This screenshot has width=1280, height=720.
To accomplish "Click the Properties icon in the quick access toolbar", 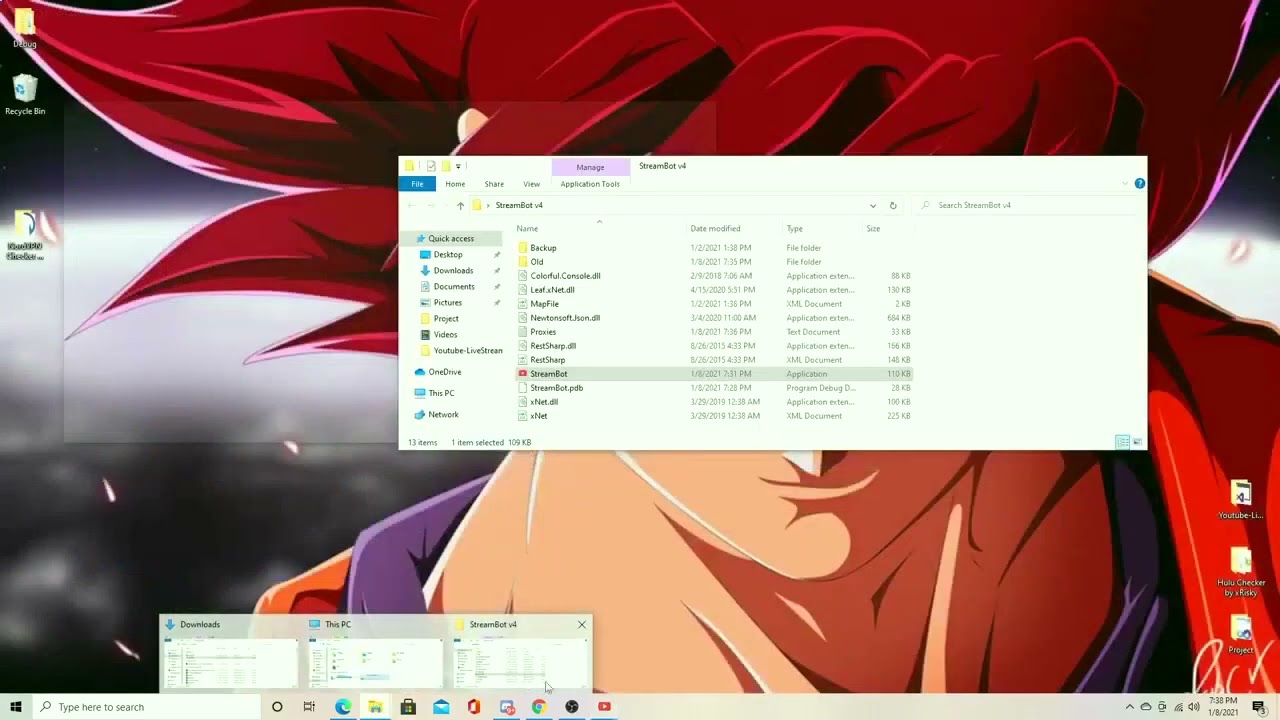I will tap(430, 166).
